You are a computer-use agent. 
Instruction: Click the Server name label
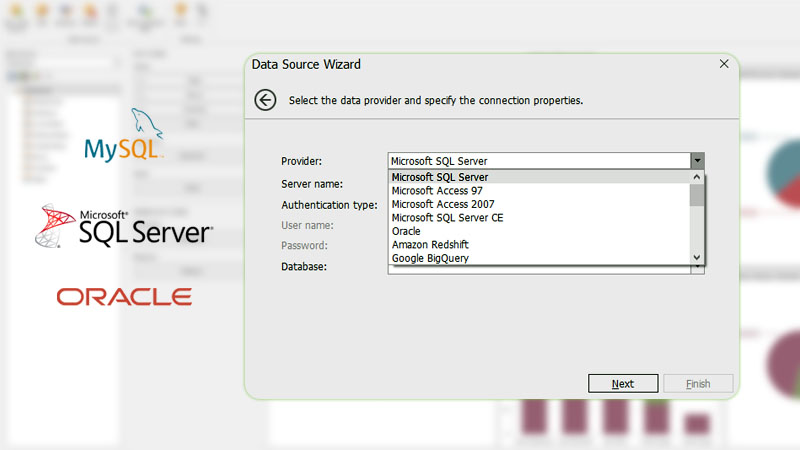pyautogui.click(x=312, y=184)
